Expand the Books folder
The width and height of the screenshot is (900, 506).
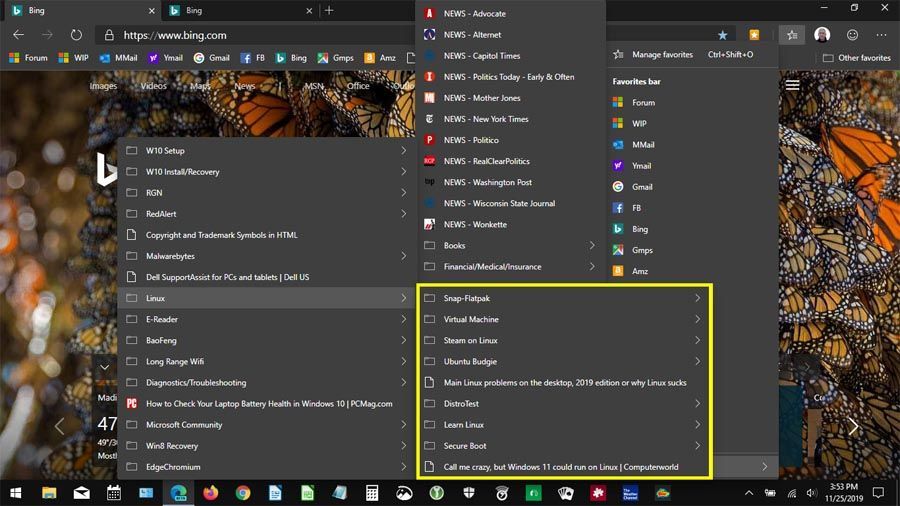[511, 246]
